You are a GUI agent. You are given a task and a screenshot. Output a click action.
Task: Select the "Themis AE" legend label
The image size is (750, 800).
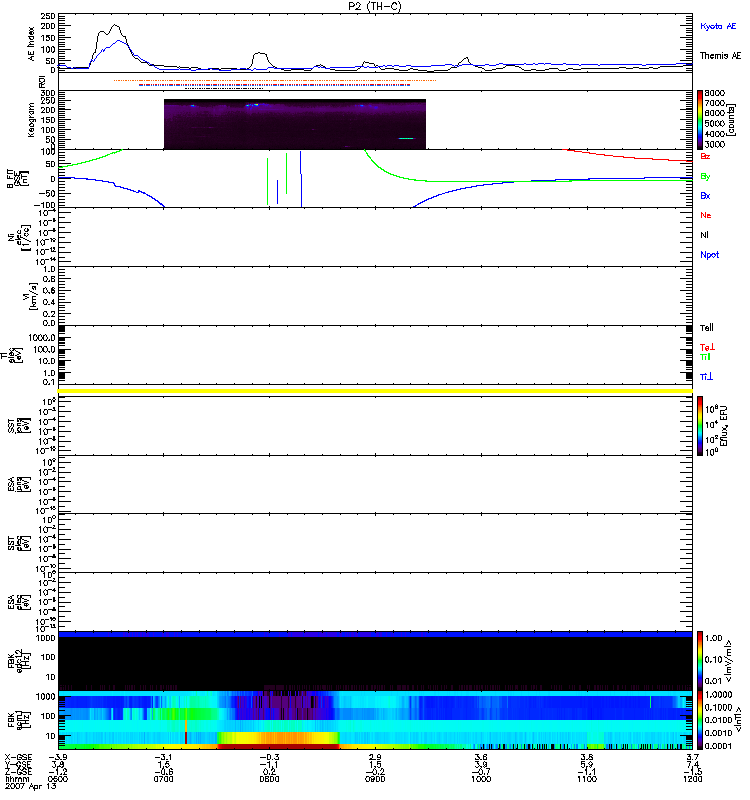coord(720,56)
